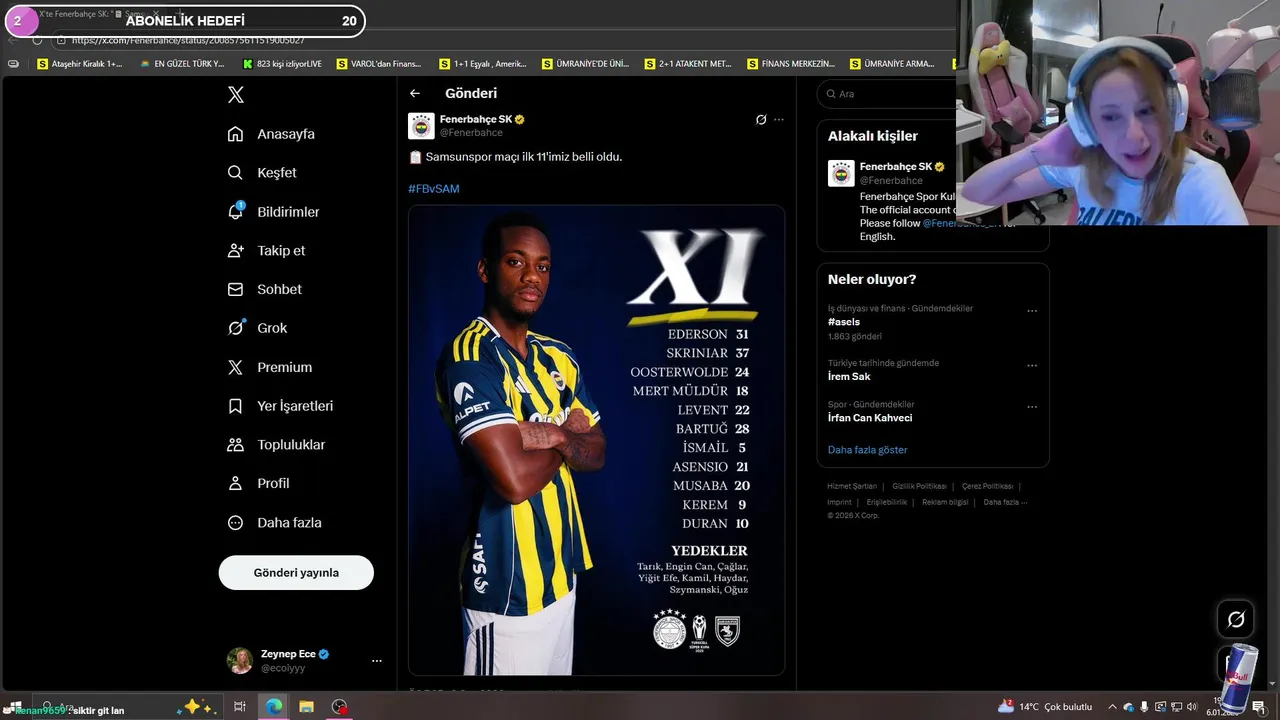Open the ÜMRANİYE'DE ÜNİ... bookmark
The image size is (1280, 720).
pyautogui.click(x=585, y=64)
